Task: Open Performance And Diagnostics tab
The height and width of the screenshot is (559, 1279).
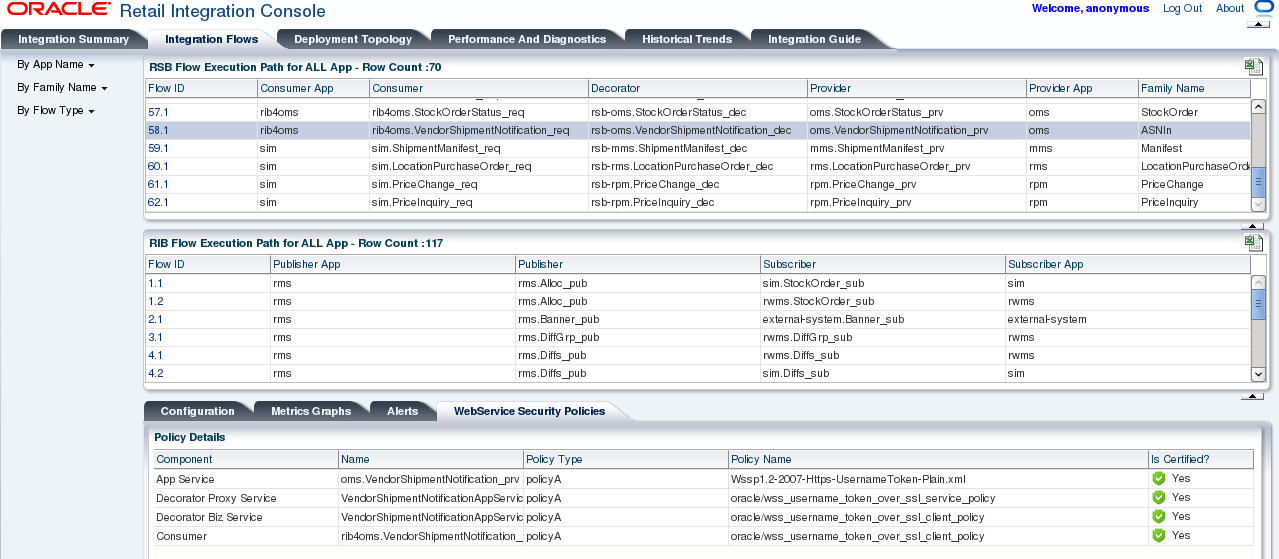Action: [x=527, y=39]
